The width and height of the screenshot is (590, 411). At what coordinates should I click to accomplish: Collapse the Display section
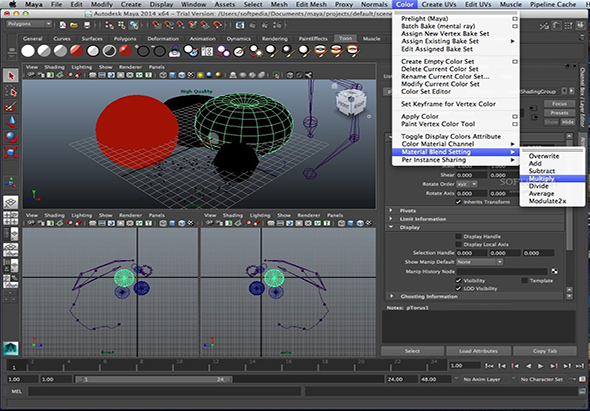pos(391,227)
